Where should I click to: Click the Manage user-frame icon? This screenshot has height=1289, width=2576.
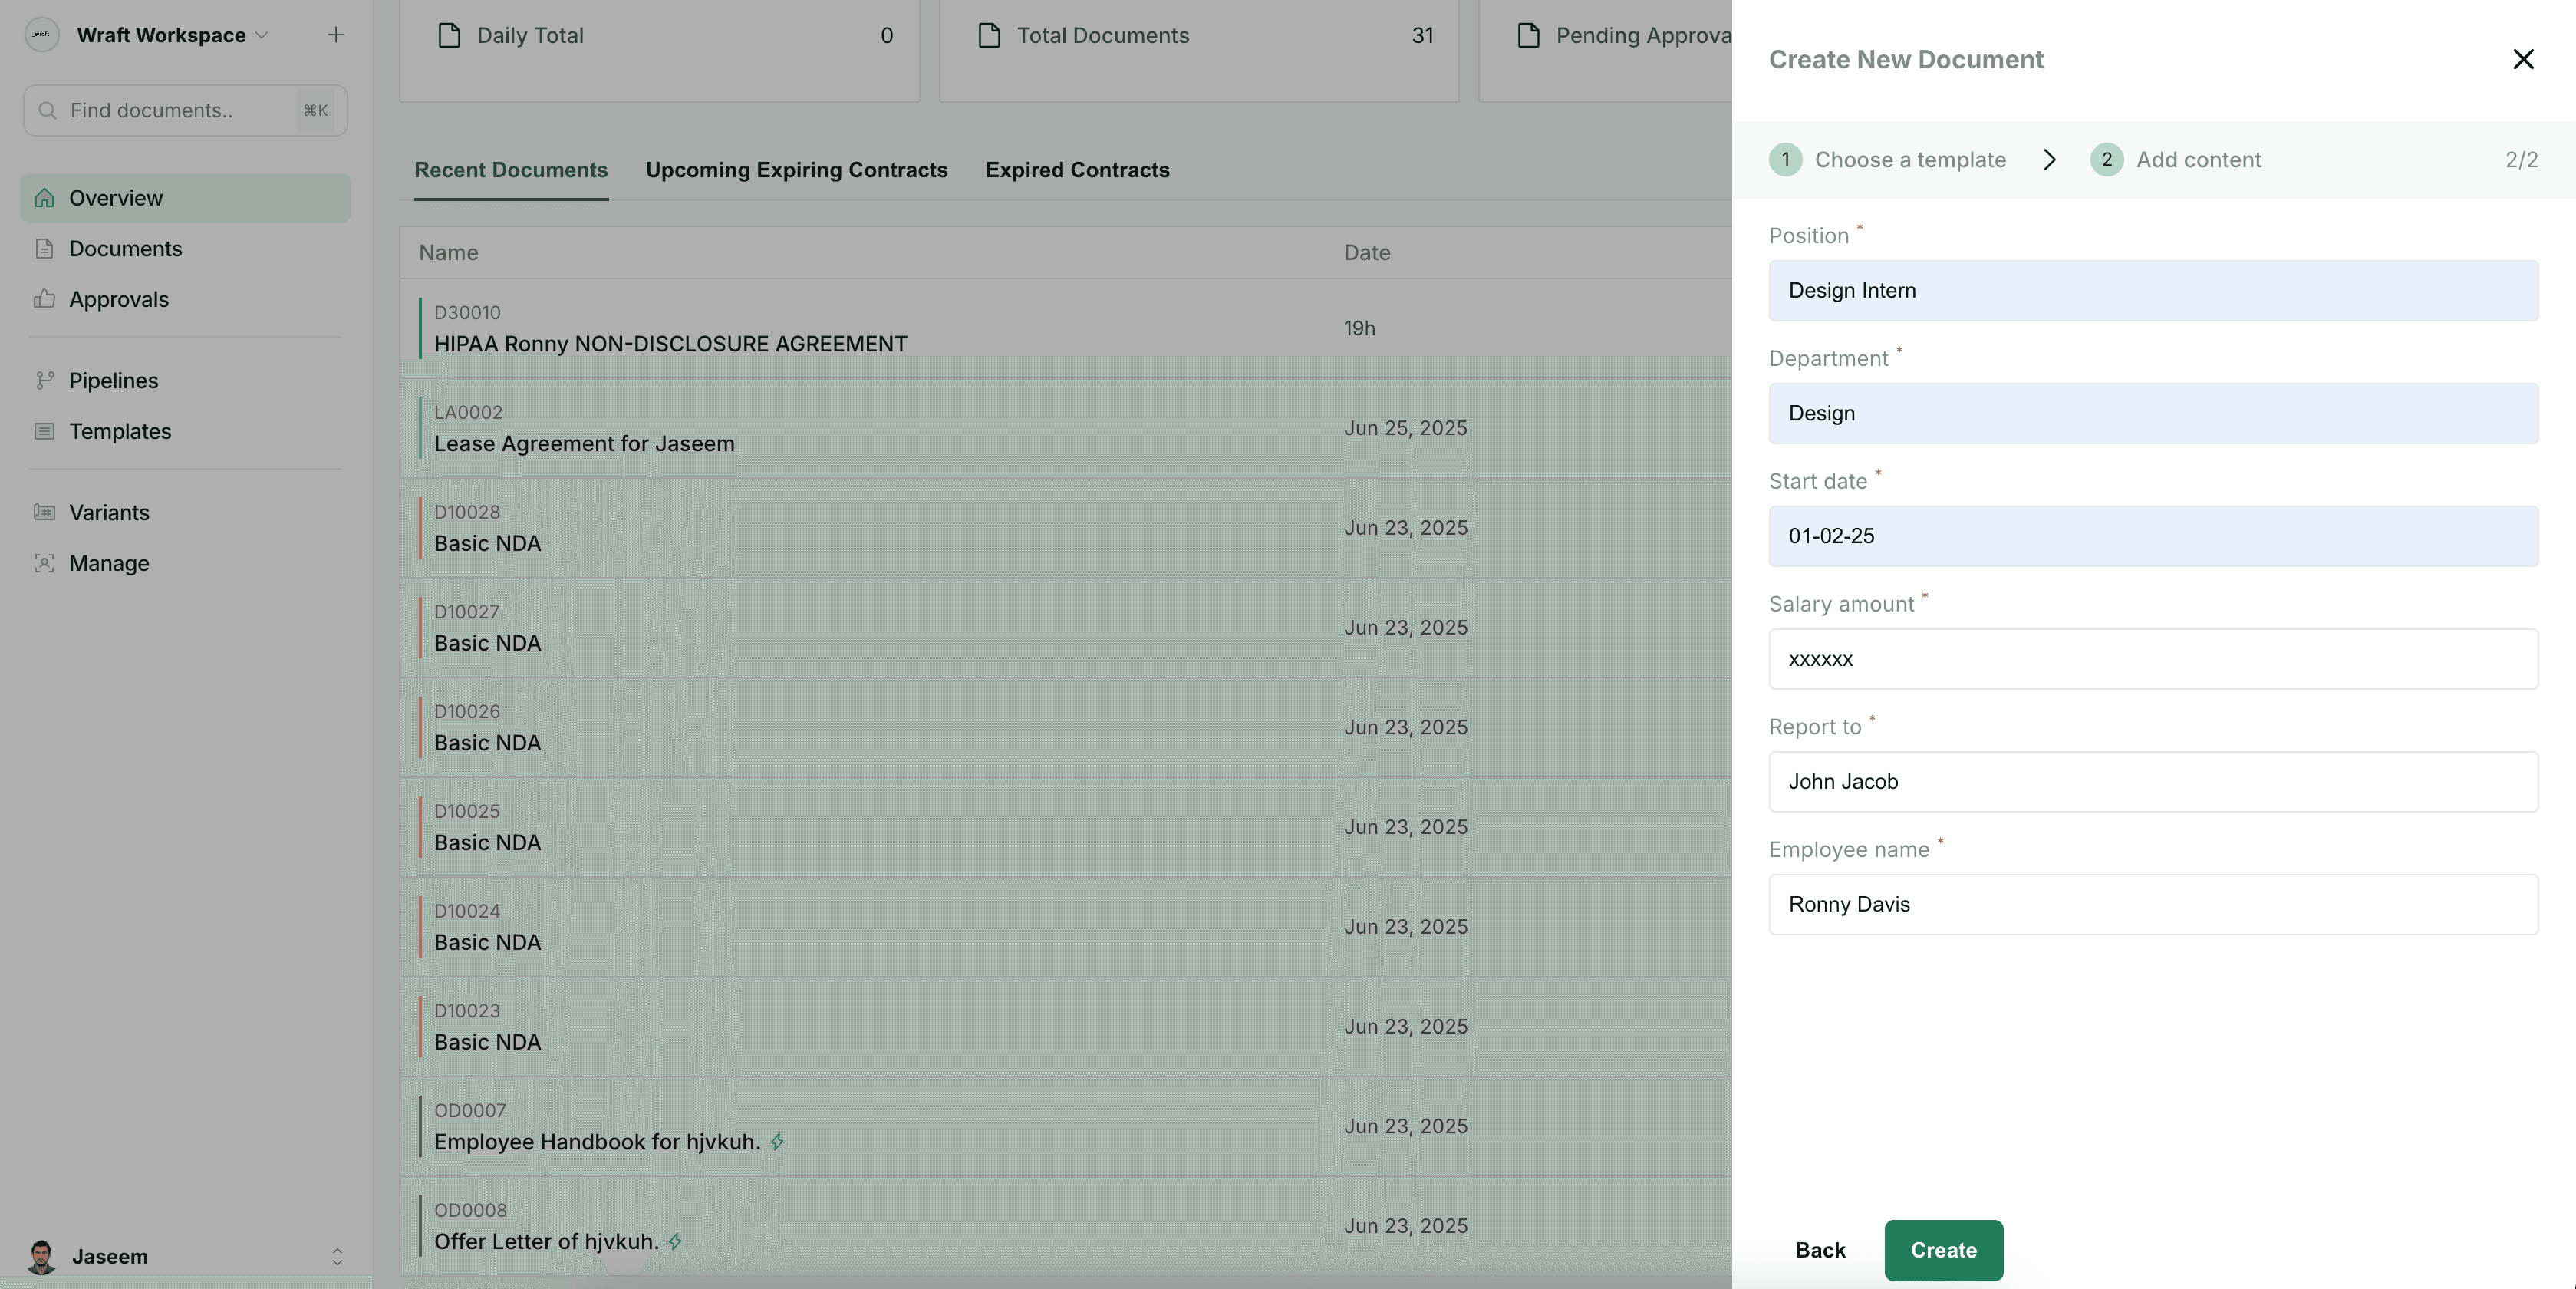tap(44, 563)
